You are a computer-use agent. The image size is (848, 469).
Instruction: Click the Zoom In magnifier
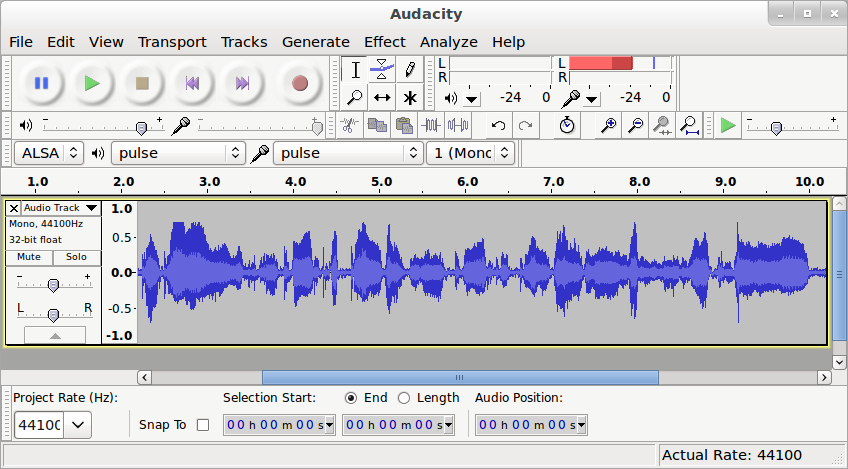pyautogui.click(x=608, y=125)
